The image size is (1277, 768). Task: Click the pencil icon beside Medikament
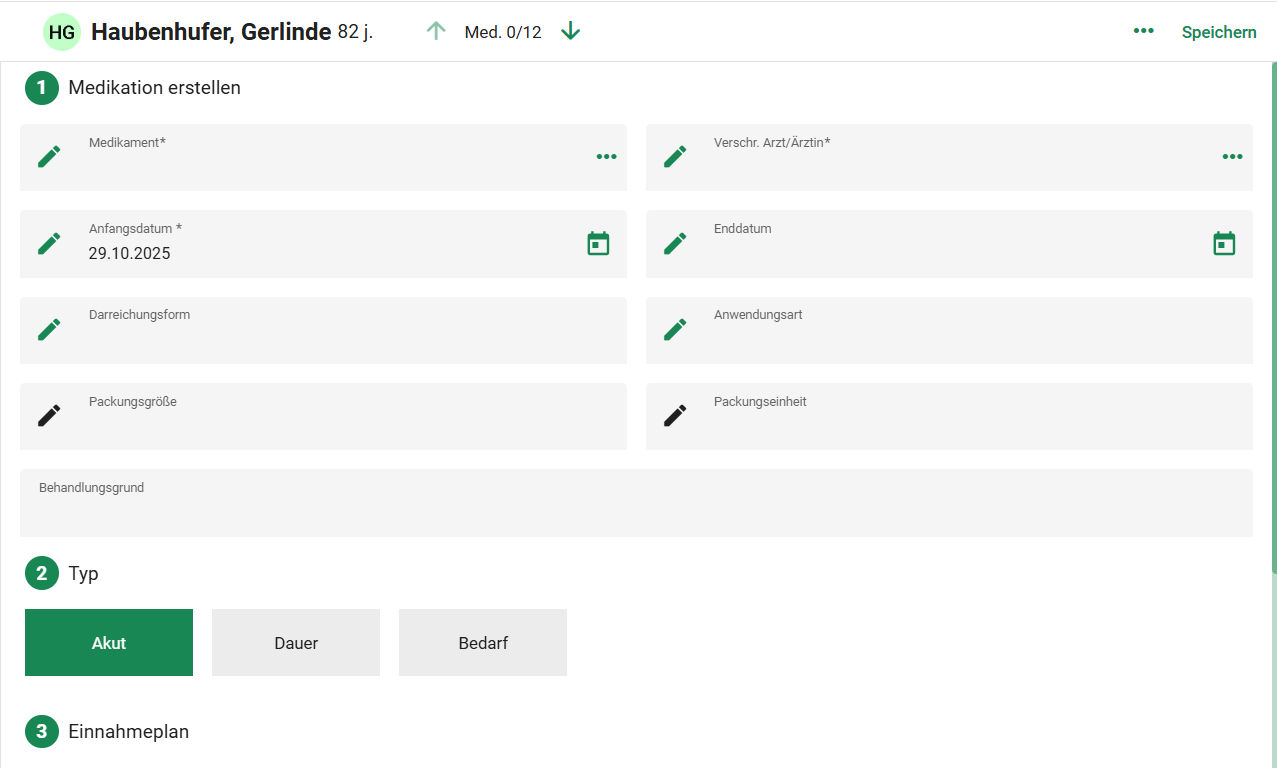click(49, 157)
